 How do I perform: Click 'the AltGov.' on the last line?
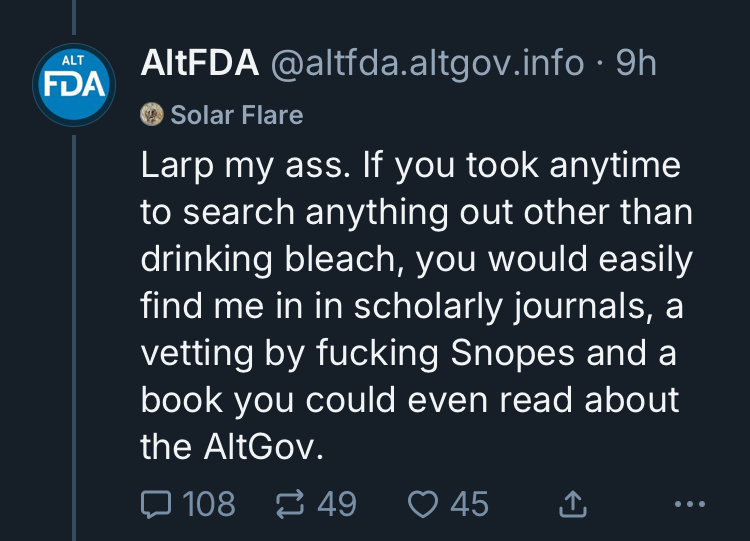click(233, 447)
